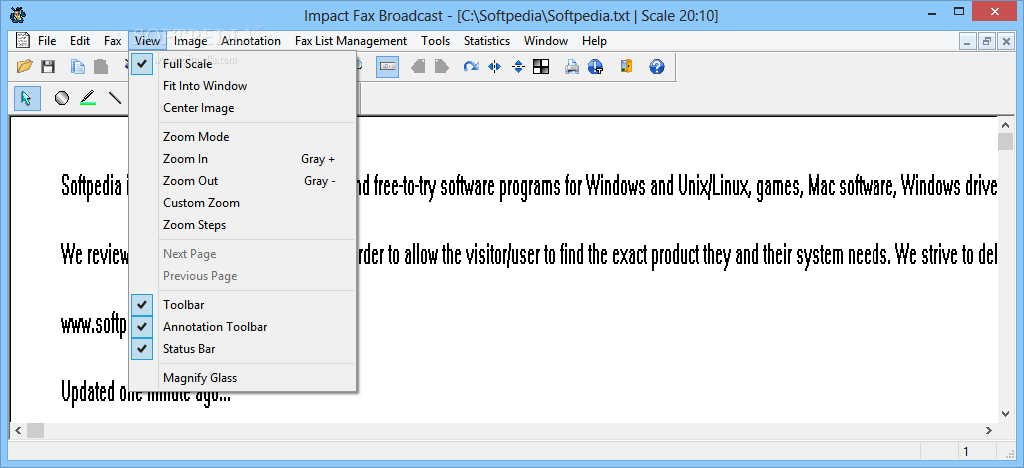The image size is (1024, 468).
Task: Select the pointer arrow annotation tool
Action: click(x=27, y=98)
